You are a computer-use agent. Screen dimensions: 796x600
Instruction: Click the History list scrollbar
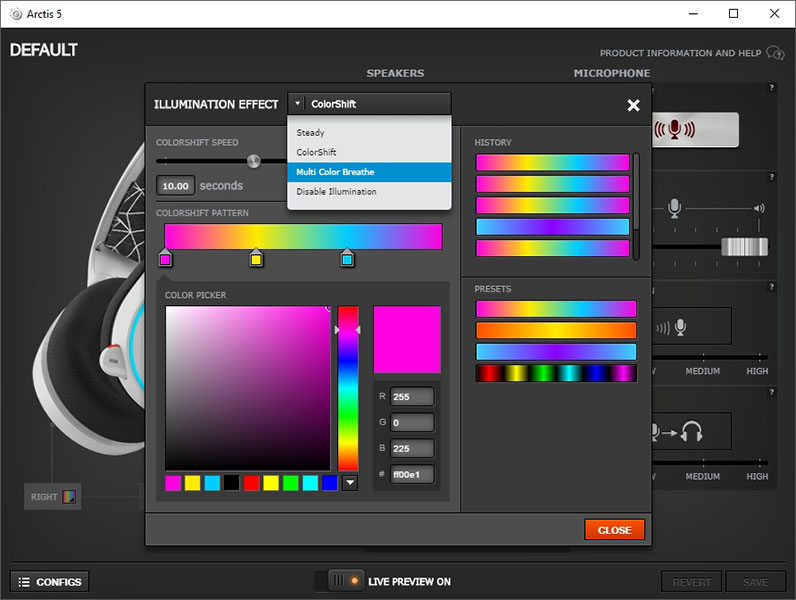tap(636, 206)
